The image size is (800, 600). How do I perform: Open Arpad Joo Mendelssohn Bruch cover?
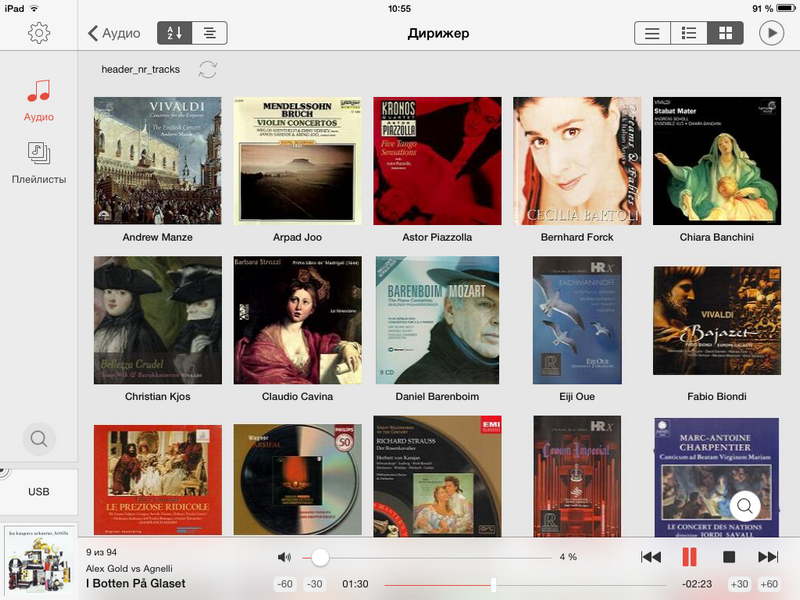pyautogui.click(x=297, y=161)
